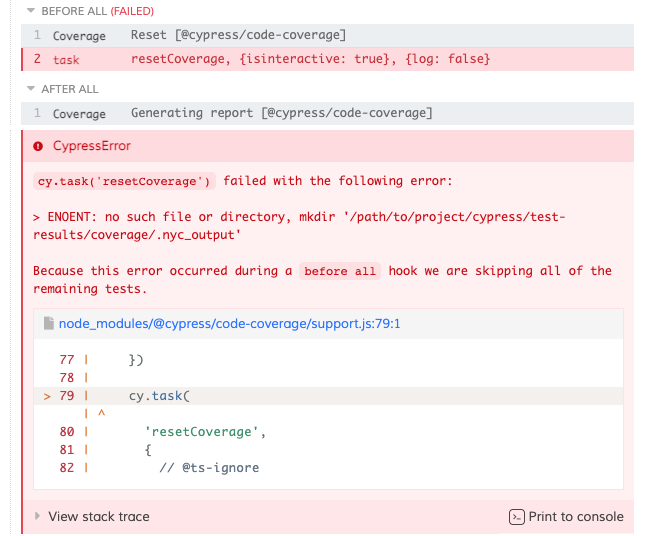The width and height of the screenshot is (645, 536).
Task: Click the terminal icon in Print to console
Action: 517,517
